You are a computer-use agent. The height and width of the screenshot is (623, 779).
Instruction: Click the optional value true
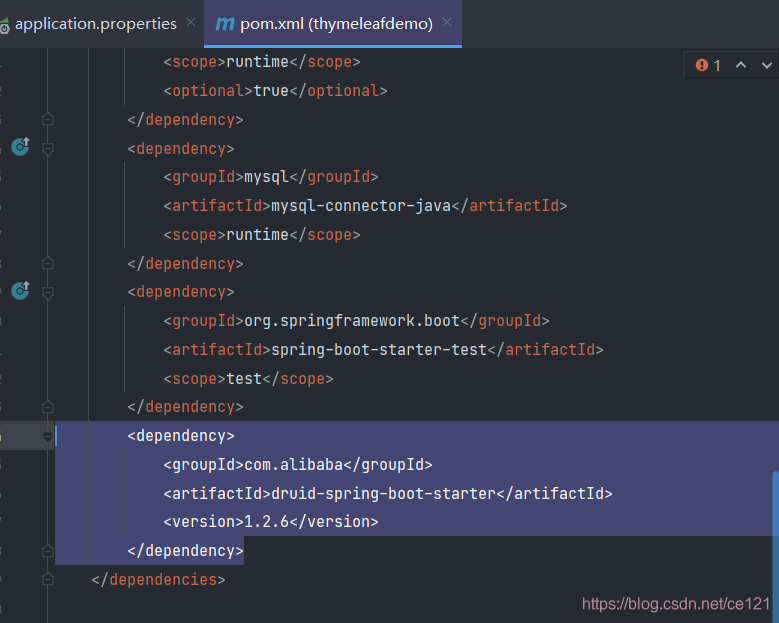tap(271, 91)
